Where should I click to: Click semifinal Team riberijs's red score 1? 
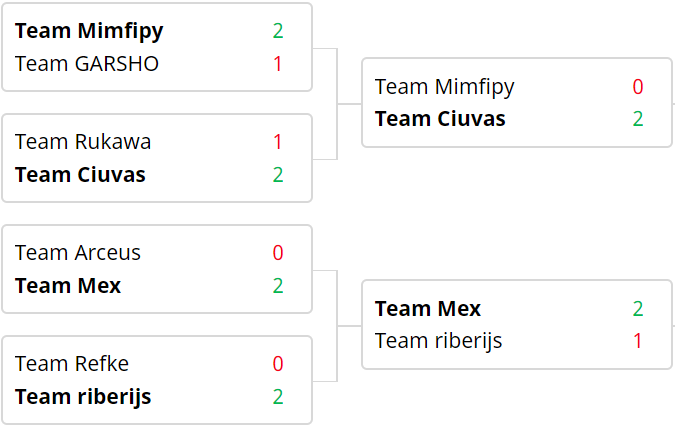[638, 341]
